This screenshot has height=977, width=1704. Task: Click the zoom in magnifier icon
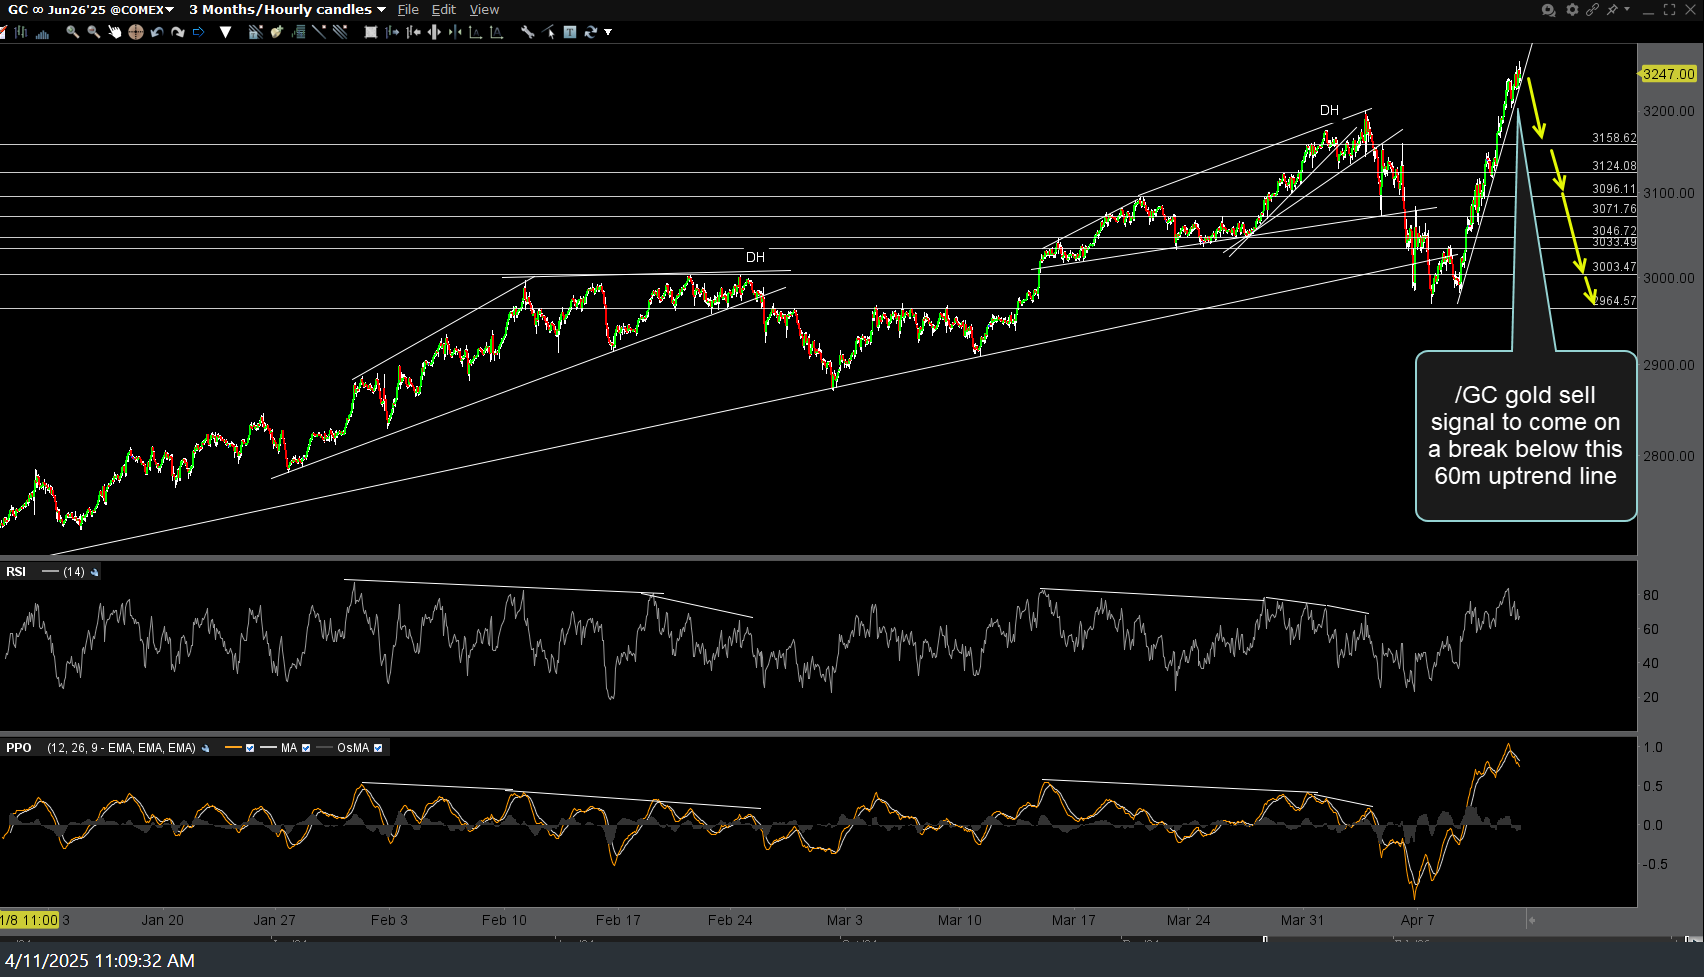73,32
